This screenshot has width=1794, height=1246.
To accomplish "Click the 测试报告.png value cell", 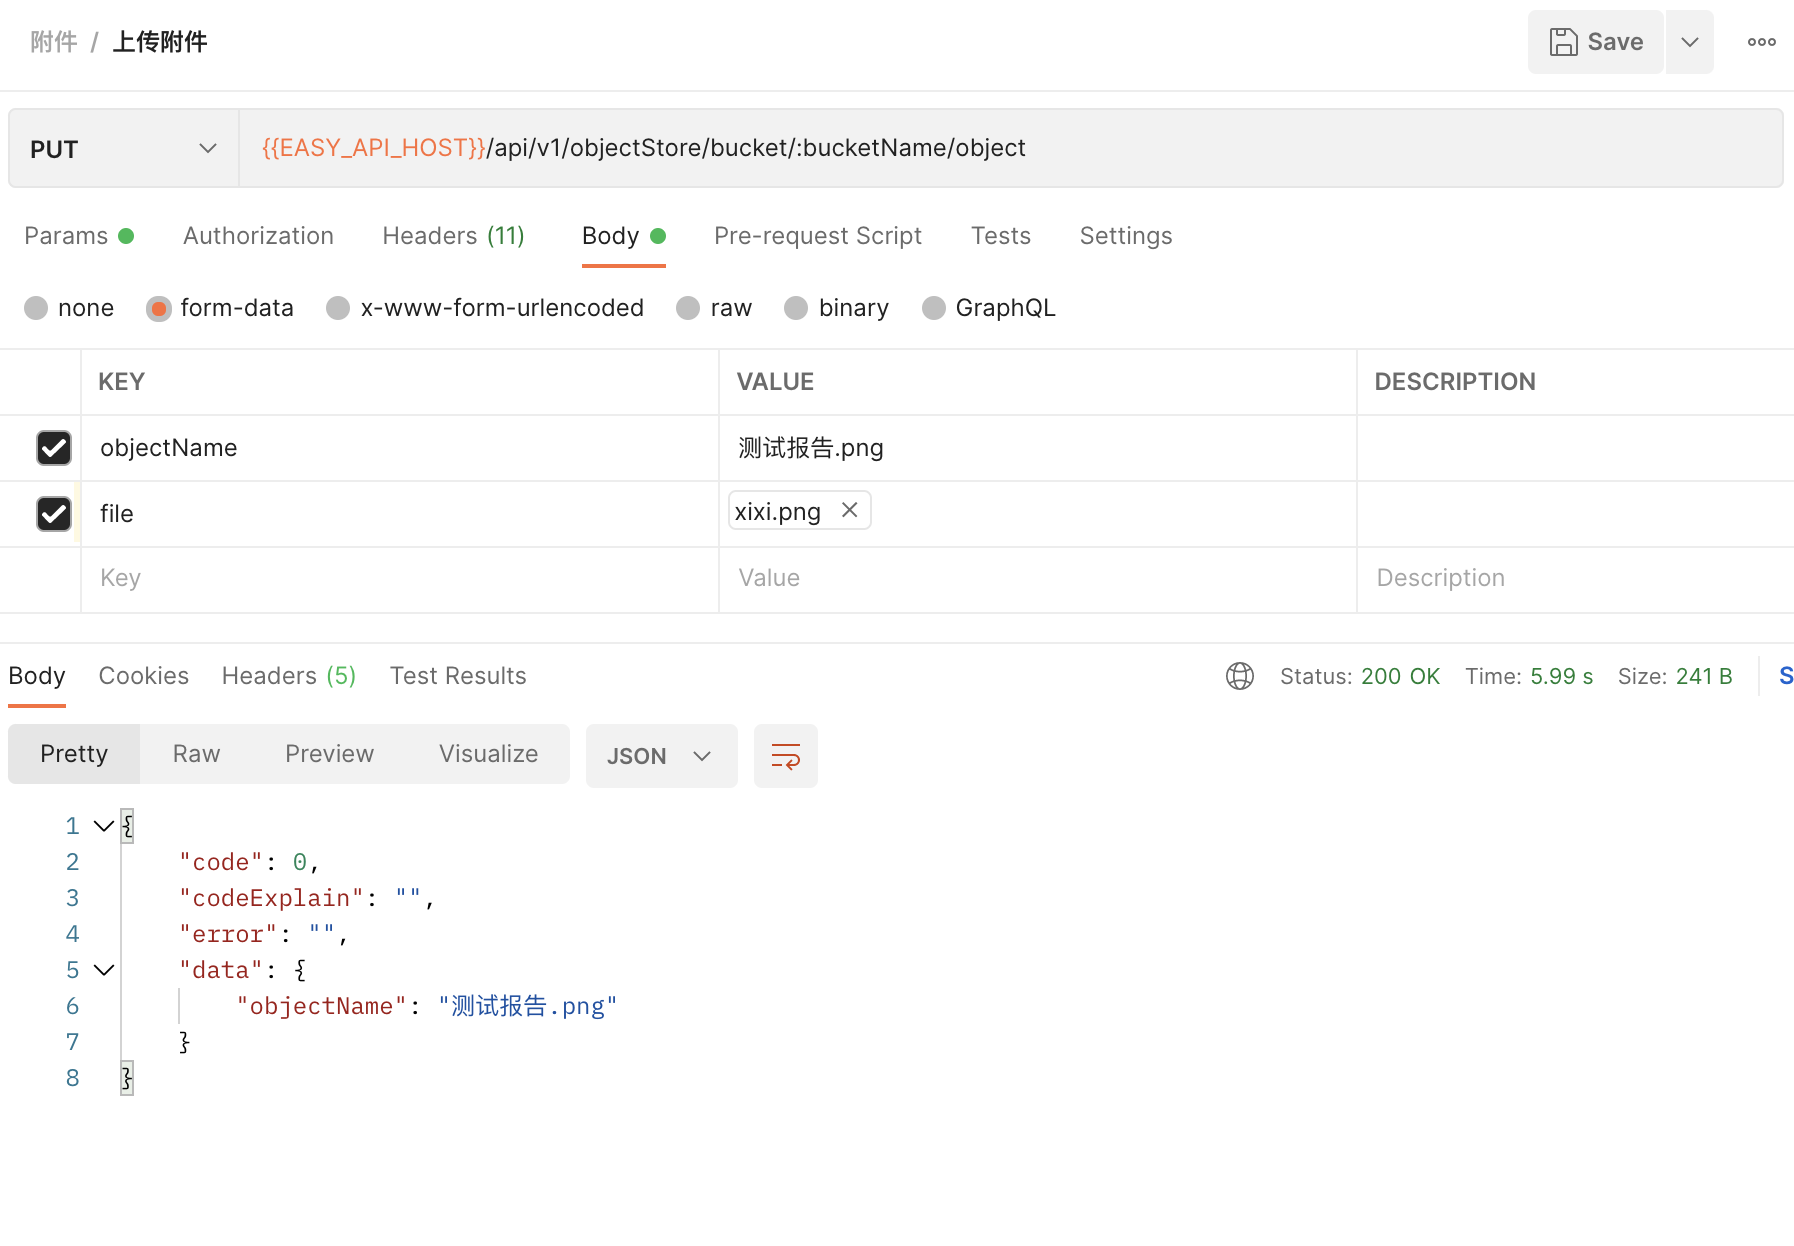I will coord(1038,448).
